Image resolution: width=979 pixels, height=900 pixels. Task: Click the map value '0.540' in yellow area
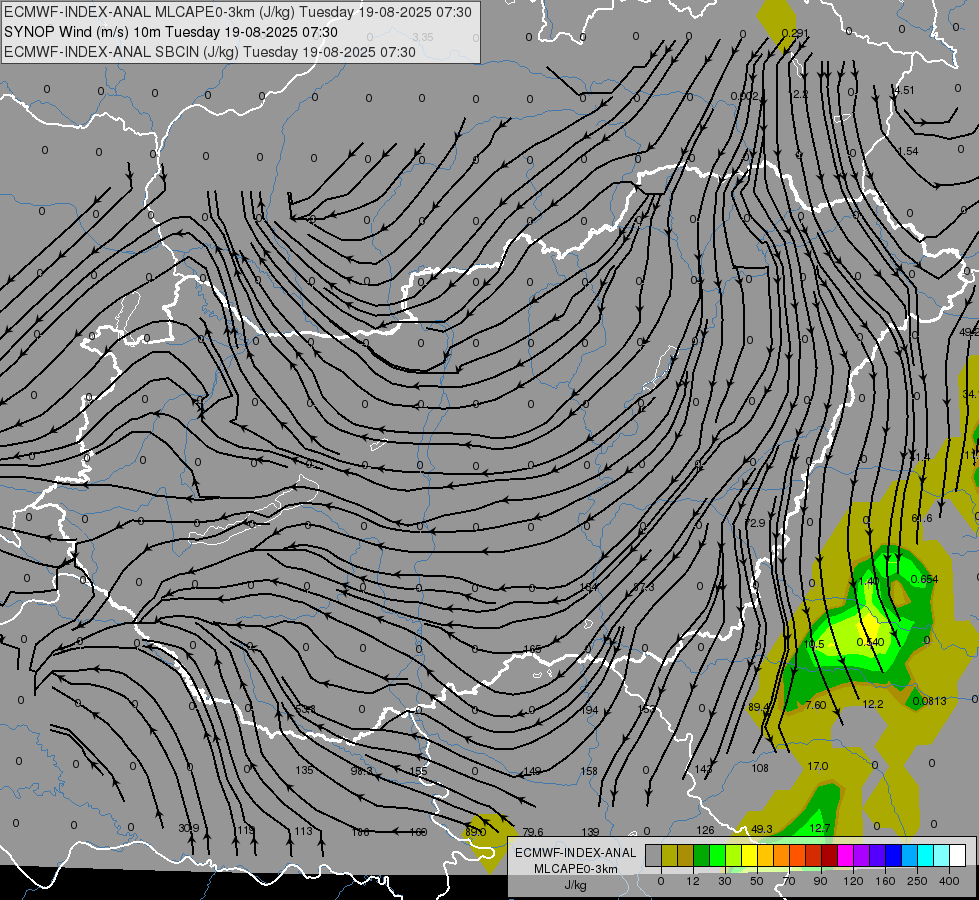(x=870, y=642)
